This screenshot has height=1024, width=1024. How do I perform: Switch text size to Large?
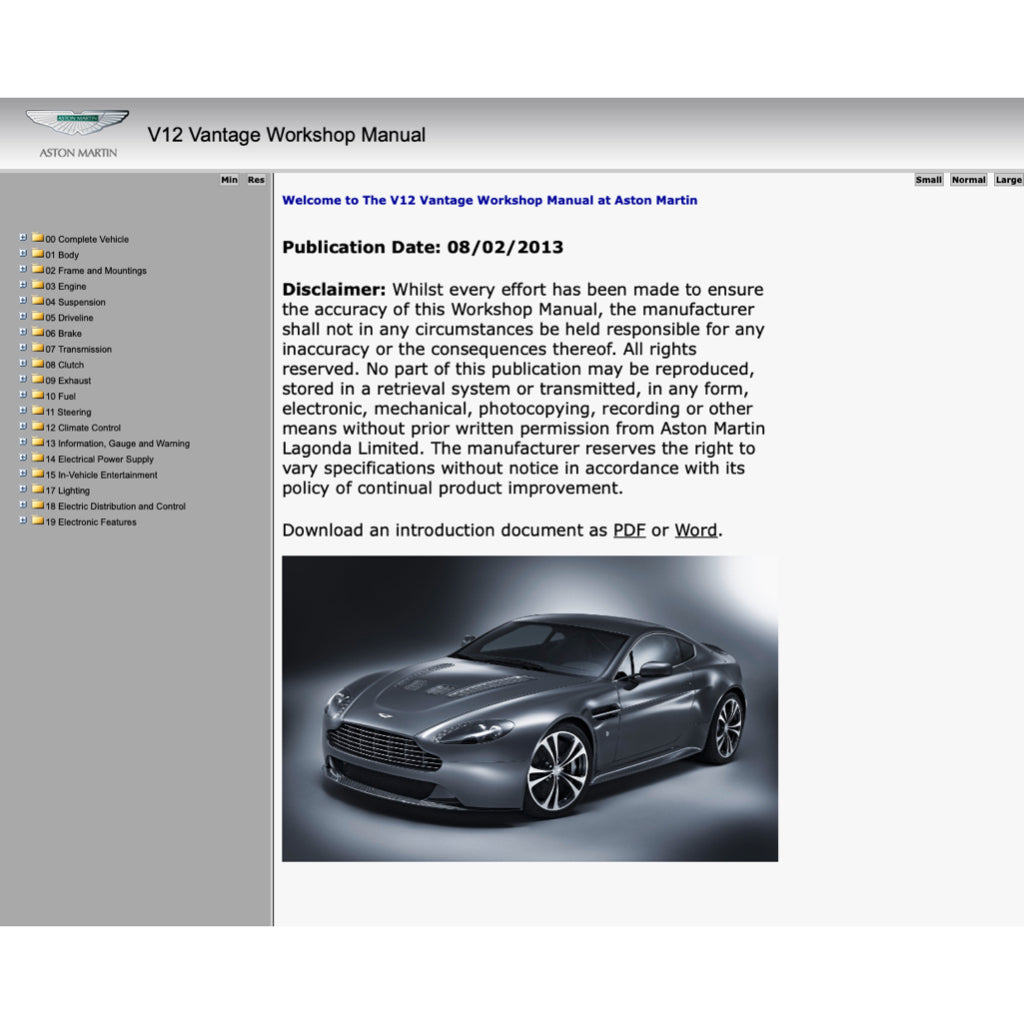tap(1008, 179)
